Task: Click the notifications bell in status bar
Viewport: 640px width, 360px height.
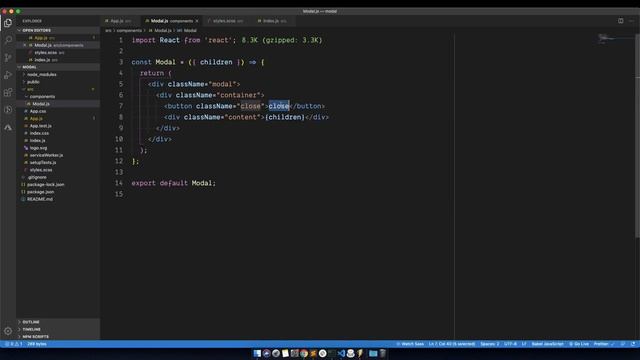Action: click(x=633, y=344)
